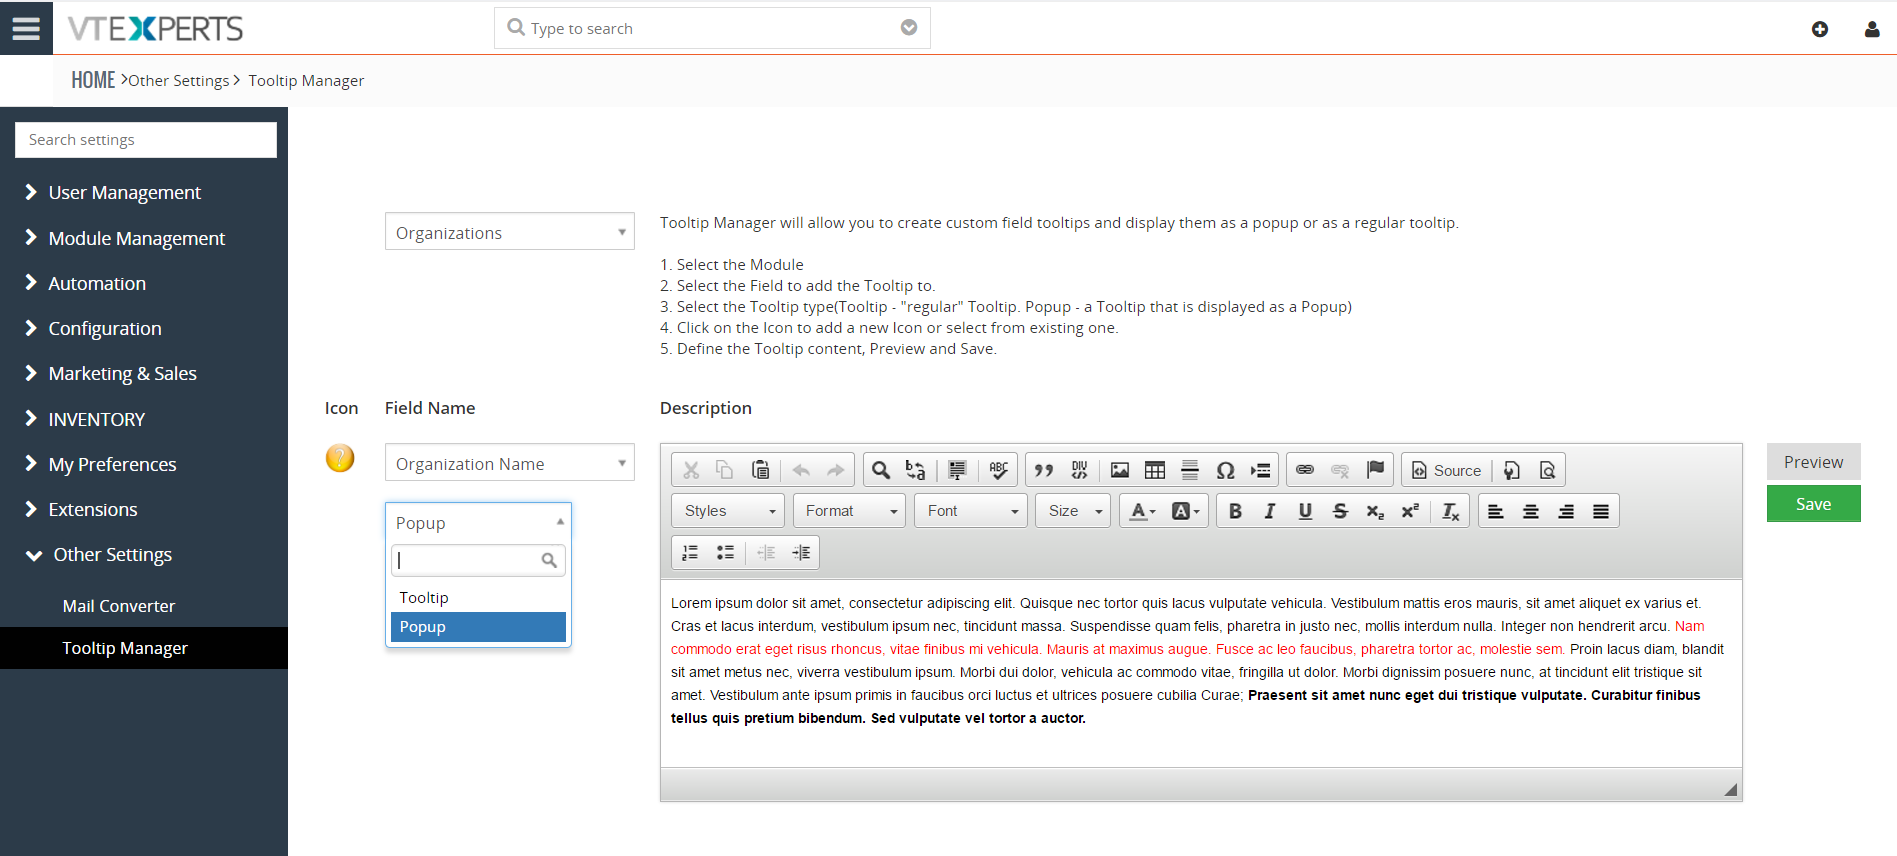Click the Anchor flag icon
The height and width of the screenshot is (856, 1897).
[x=1376, y=470]
